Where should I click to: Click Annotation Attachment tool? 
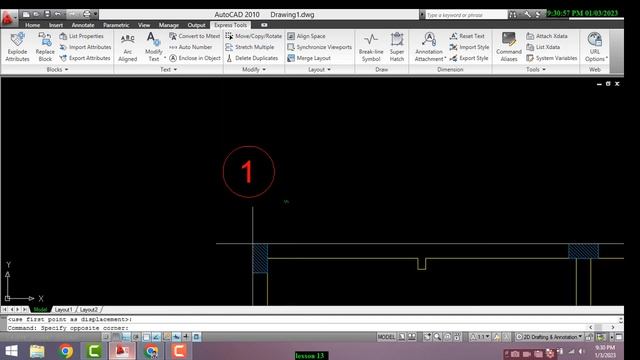point(429,47)
